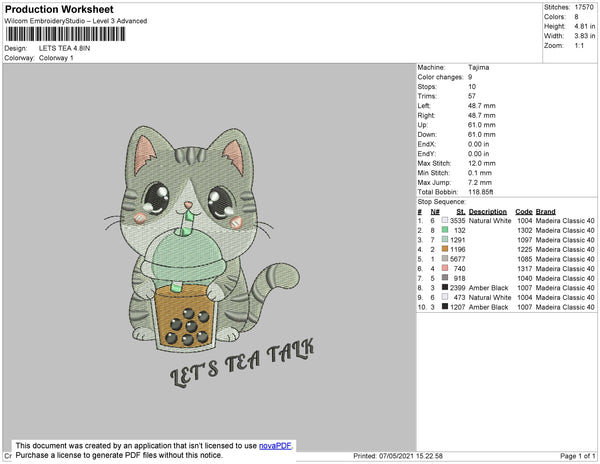Select the light mint swatch in stop 3
The image size is (600, 464).
(445, 239)
